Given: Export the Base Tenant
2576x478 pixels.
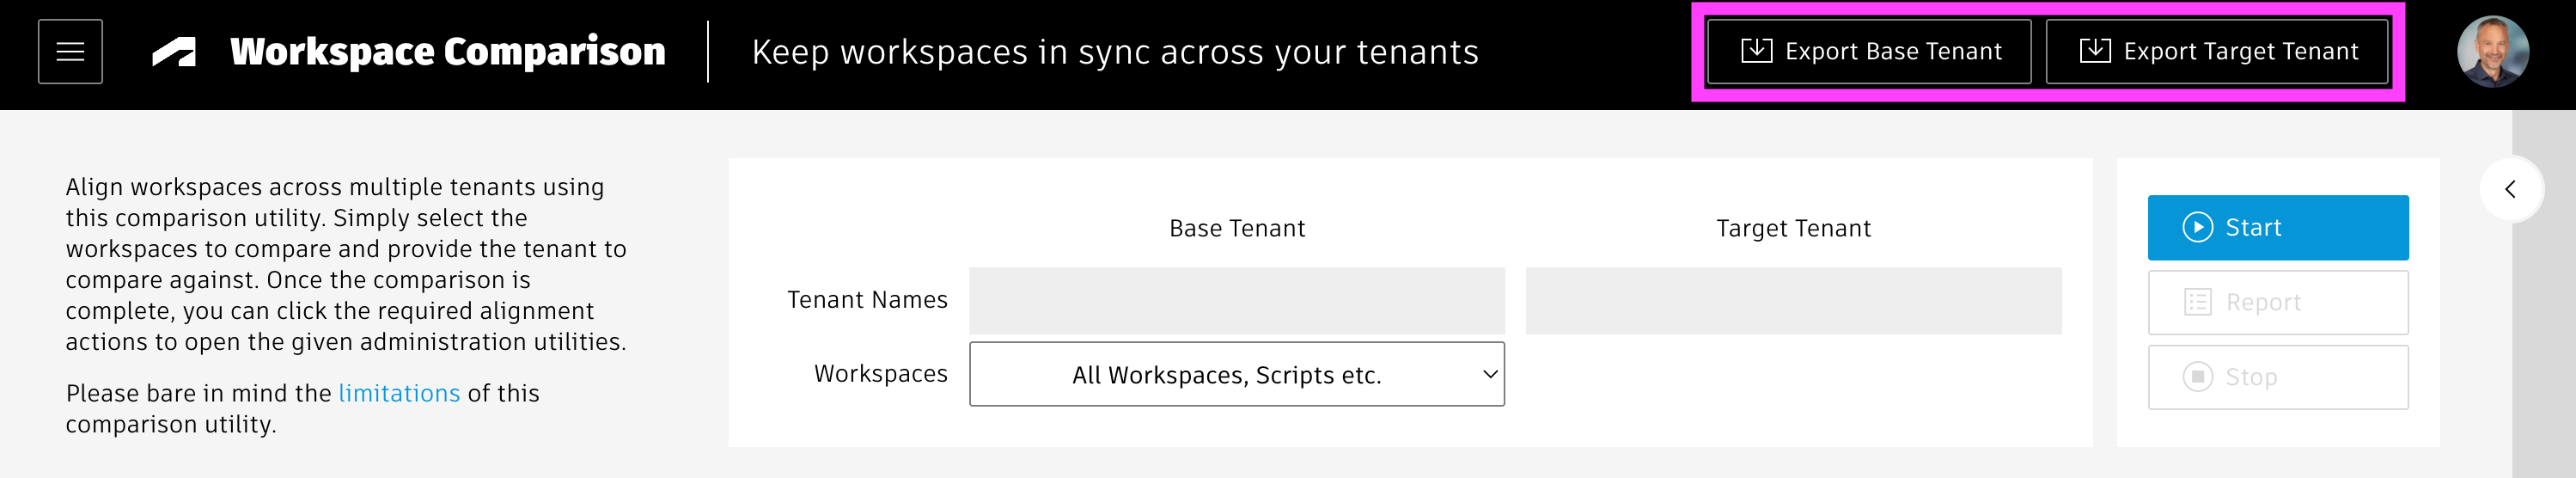Looking at the screenshot, I should coord(1868,52).
